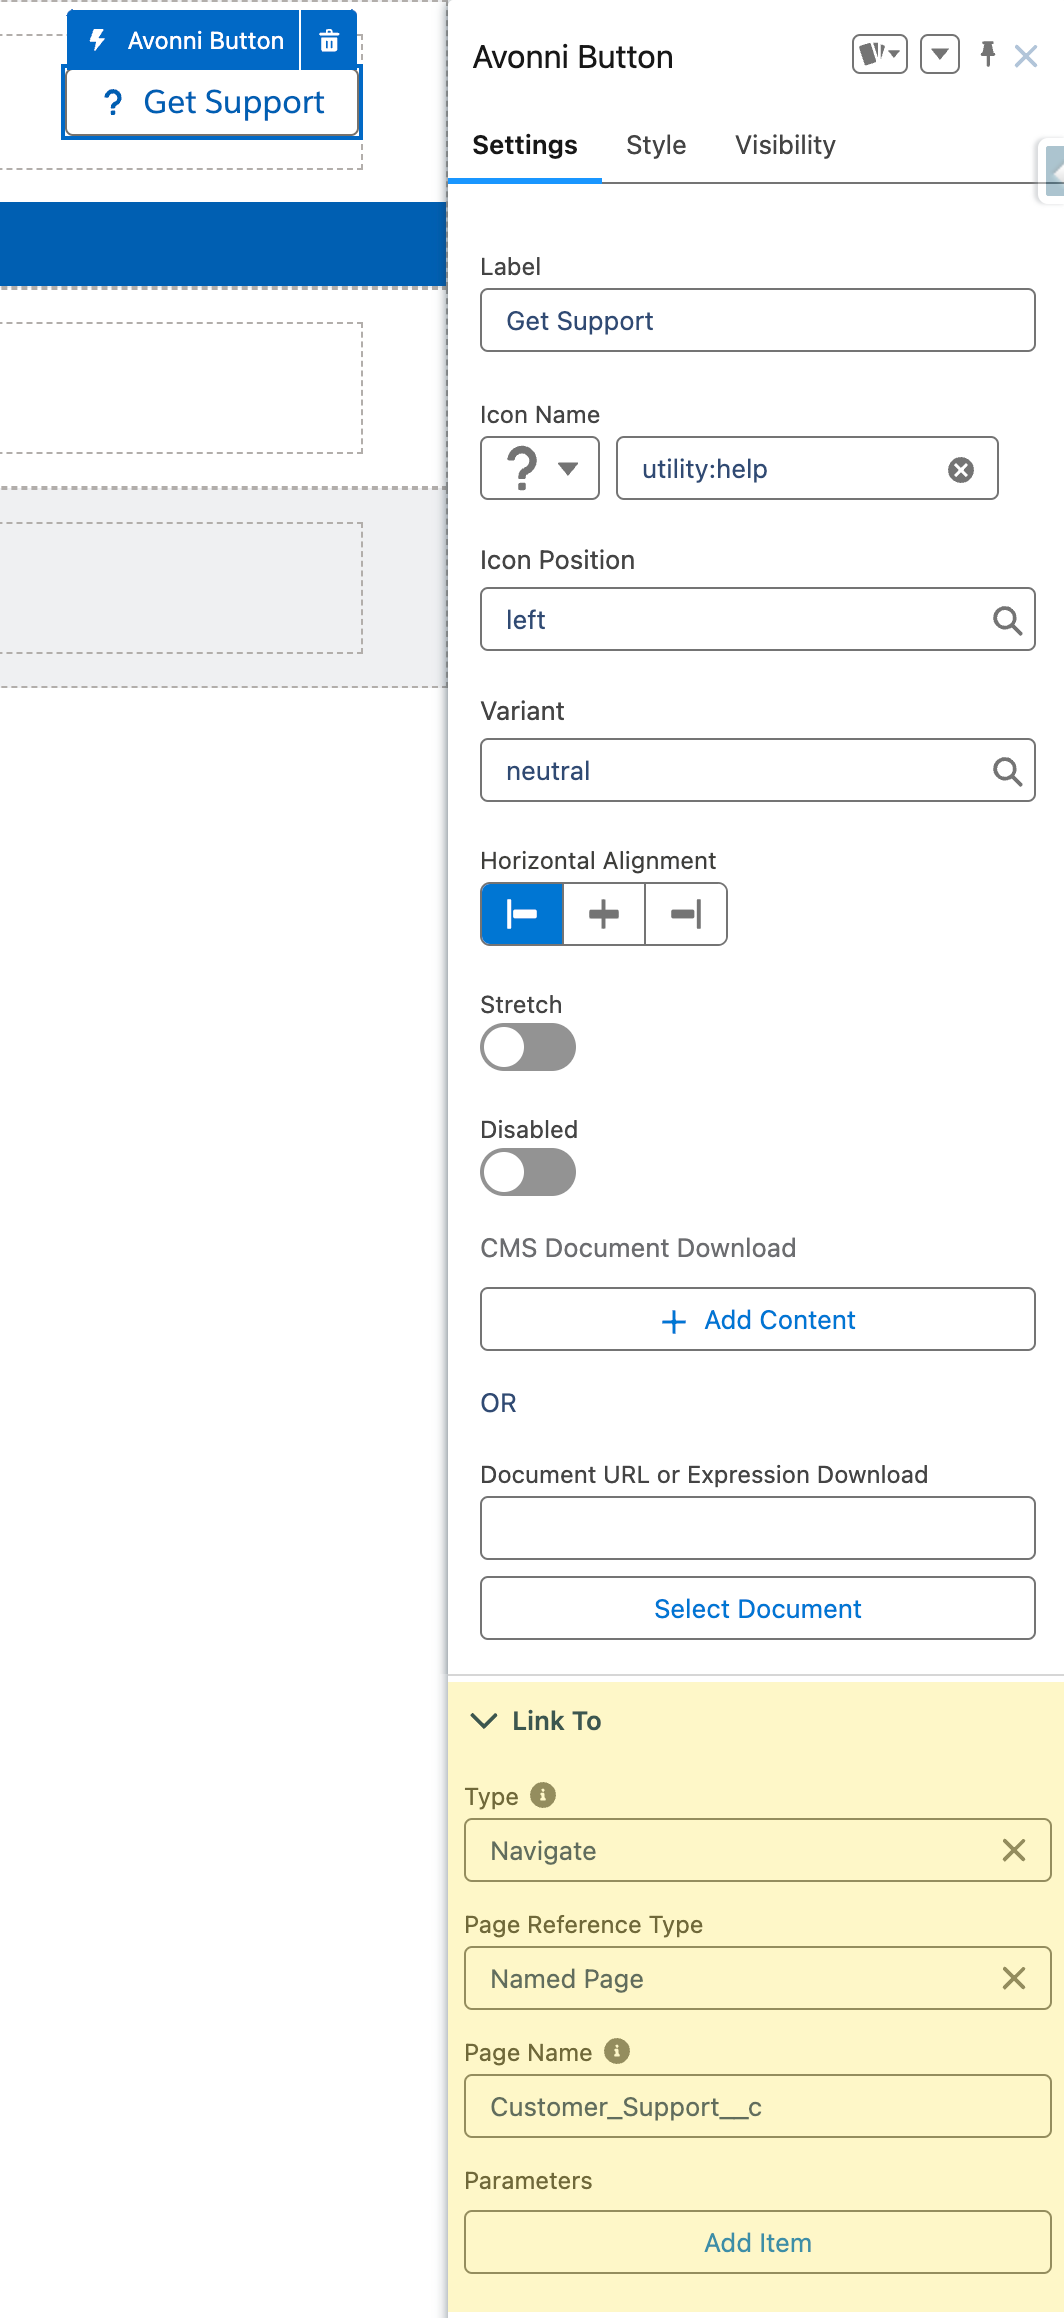The height and width of the screenshot is (2320, 1064).
Task: Clear the utility:help icon name
Action: pyautogui.click(x=960, y=470)
